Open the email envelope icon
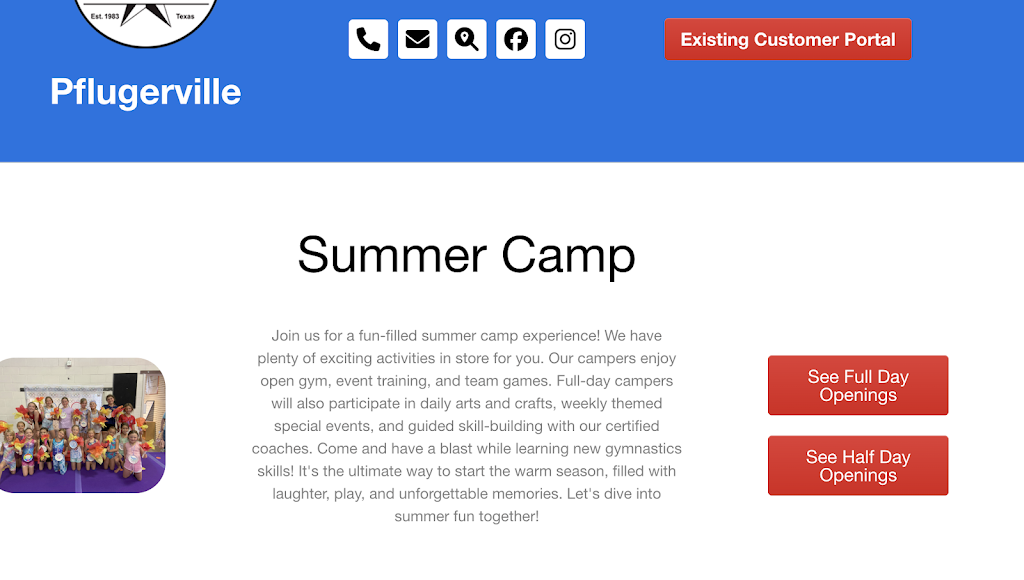The width and height of the screenshot is (1024, 580). [417, 39]
